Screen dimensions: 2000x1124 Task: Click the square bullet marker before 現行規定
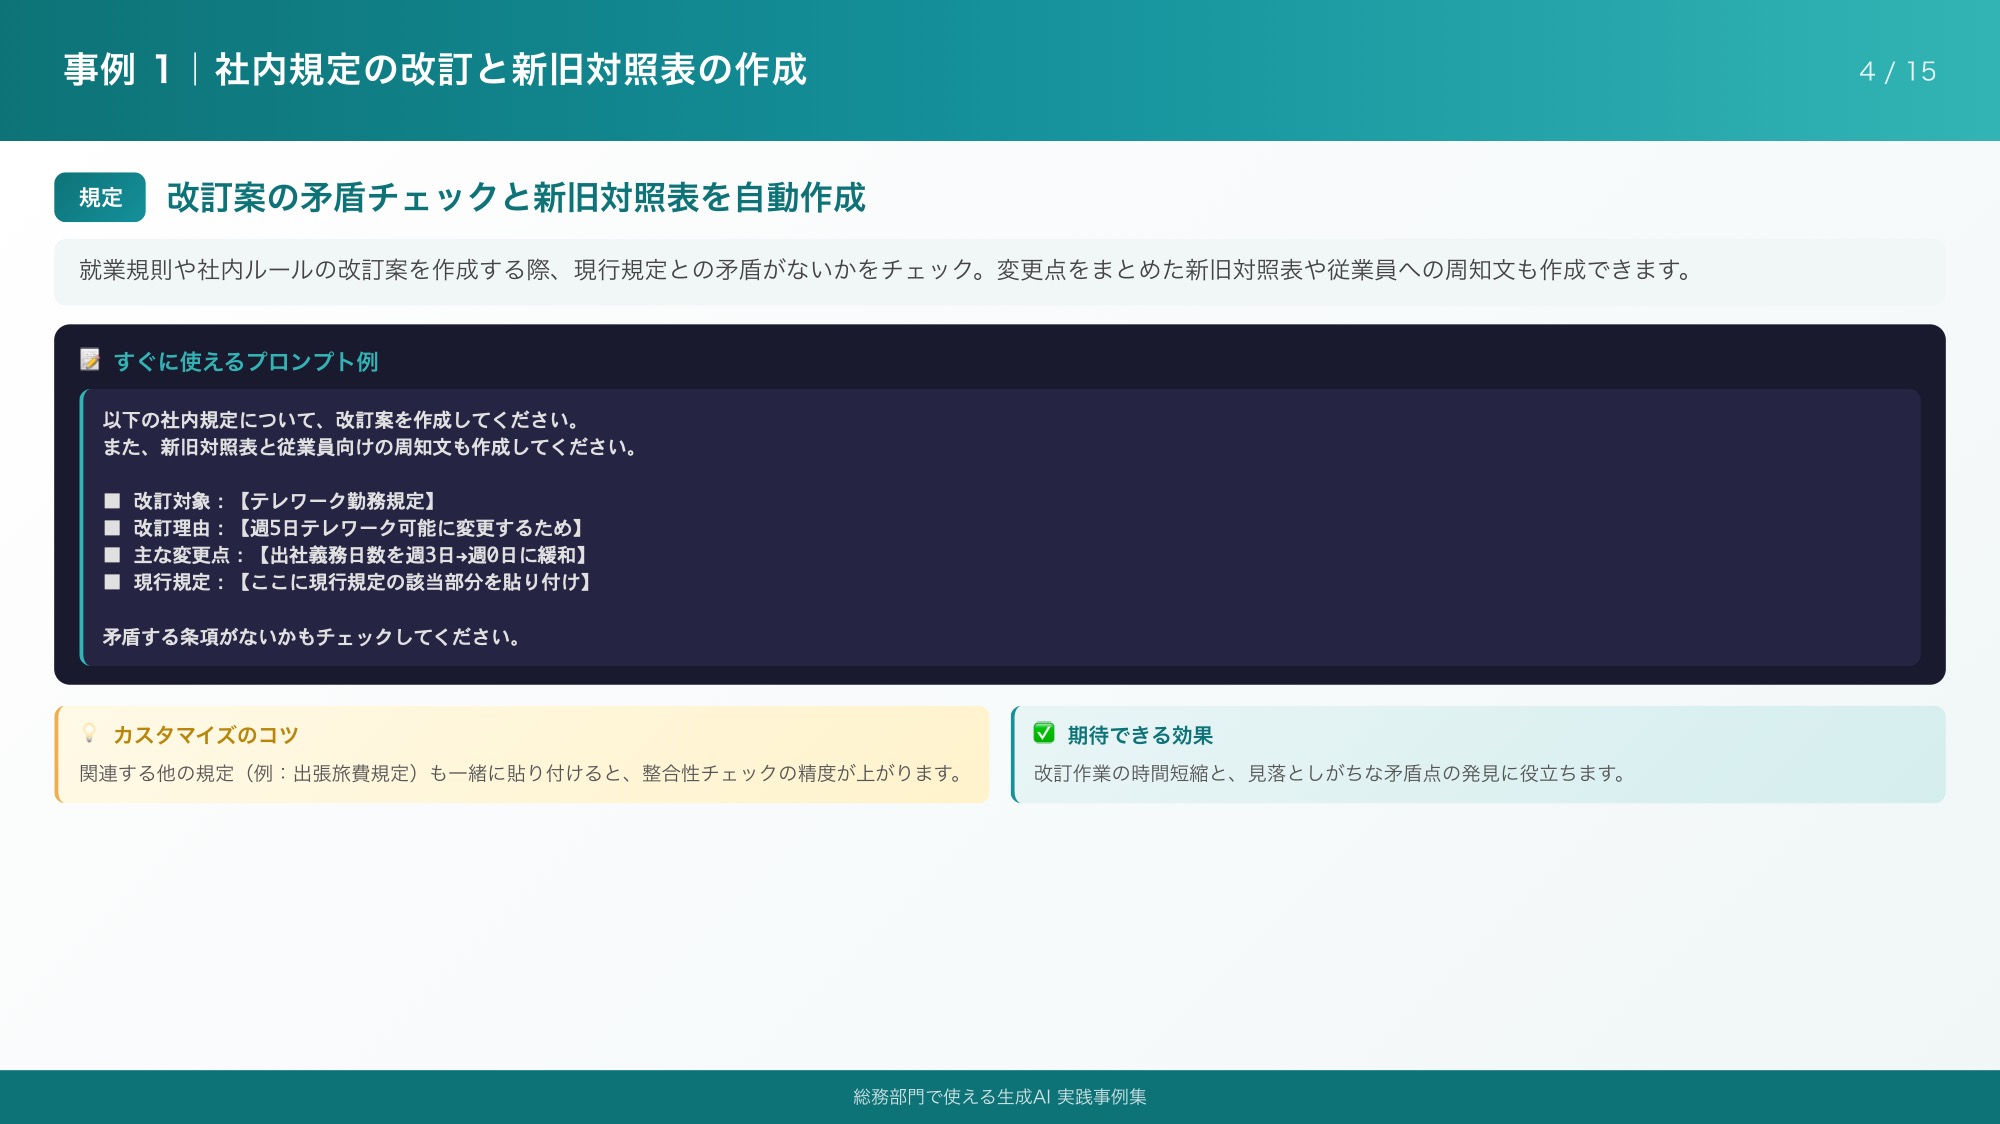click(112, 582)
